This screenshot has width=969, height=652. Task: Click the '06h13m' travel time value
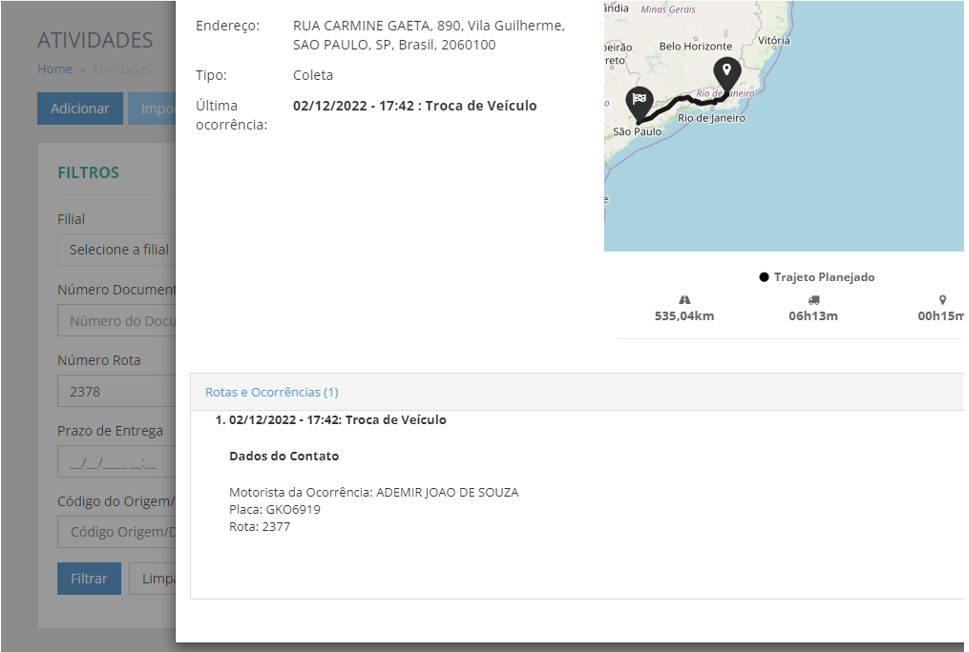813,316
